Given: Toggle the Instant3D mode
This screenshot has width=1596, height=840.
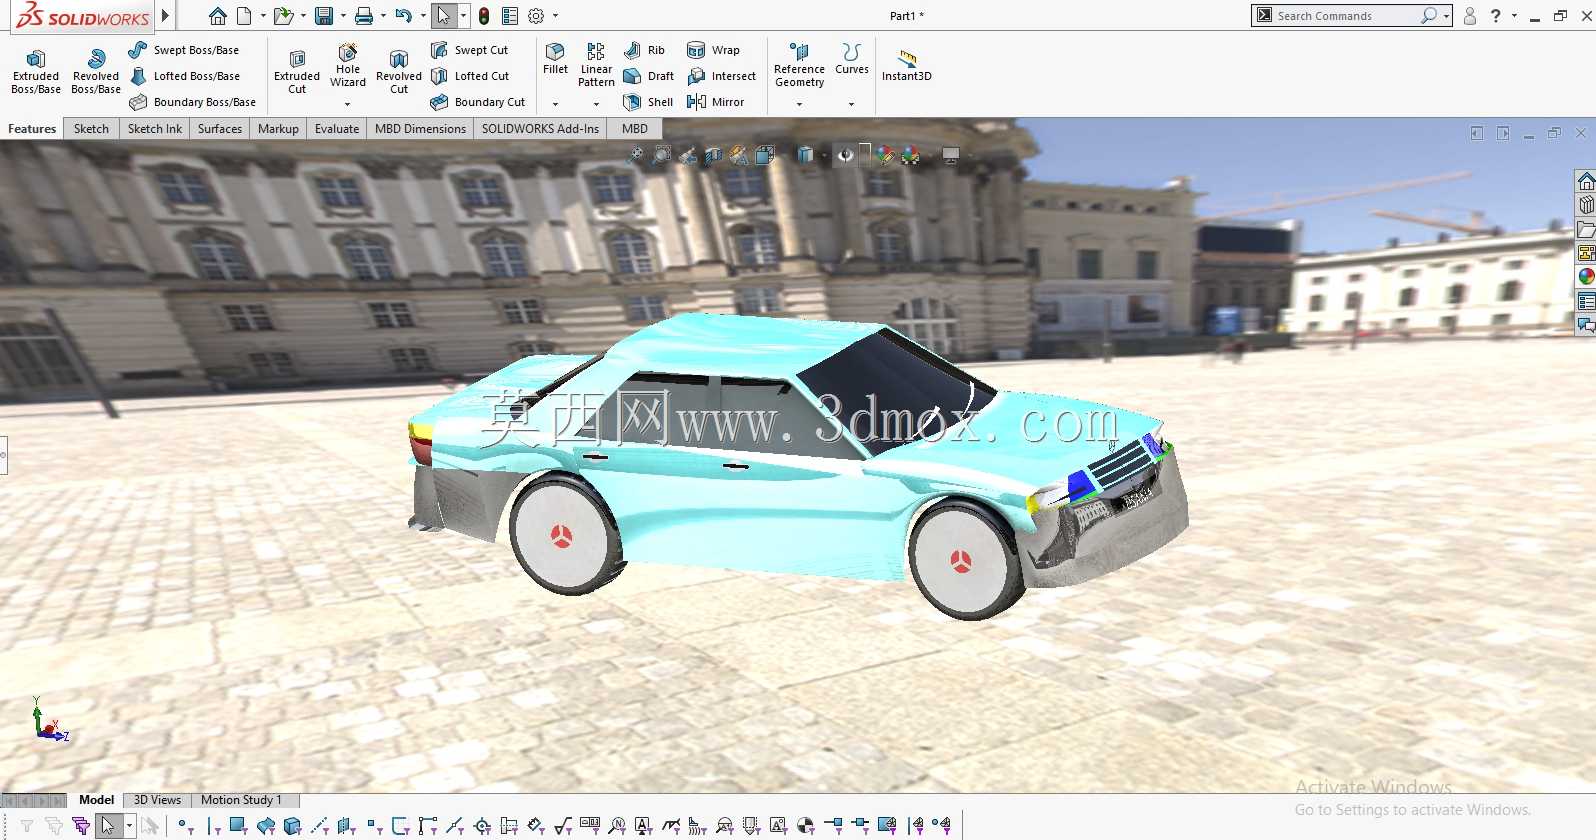Looking at the screenshot, I should point(906,63).
